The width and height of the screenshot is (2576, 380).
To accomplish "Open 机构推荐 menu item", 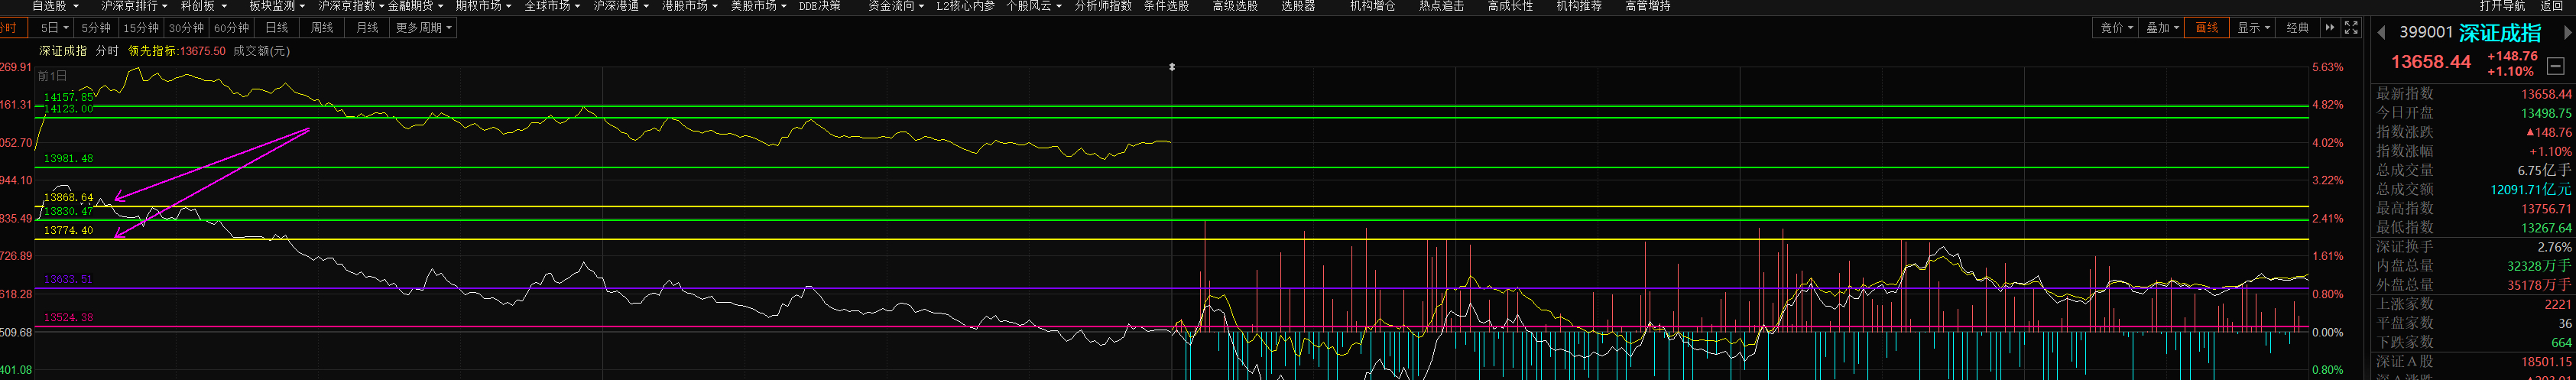I will coord(1579,6).
